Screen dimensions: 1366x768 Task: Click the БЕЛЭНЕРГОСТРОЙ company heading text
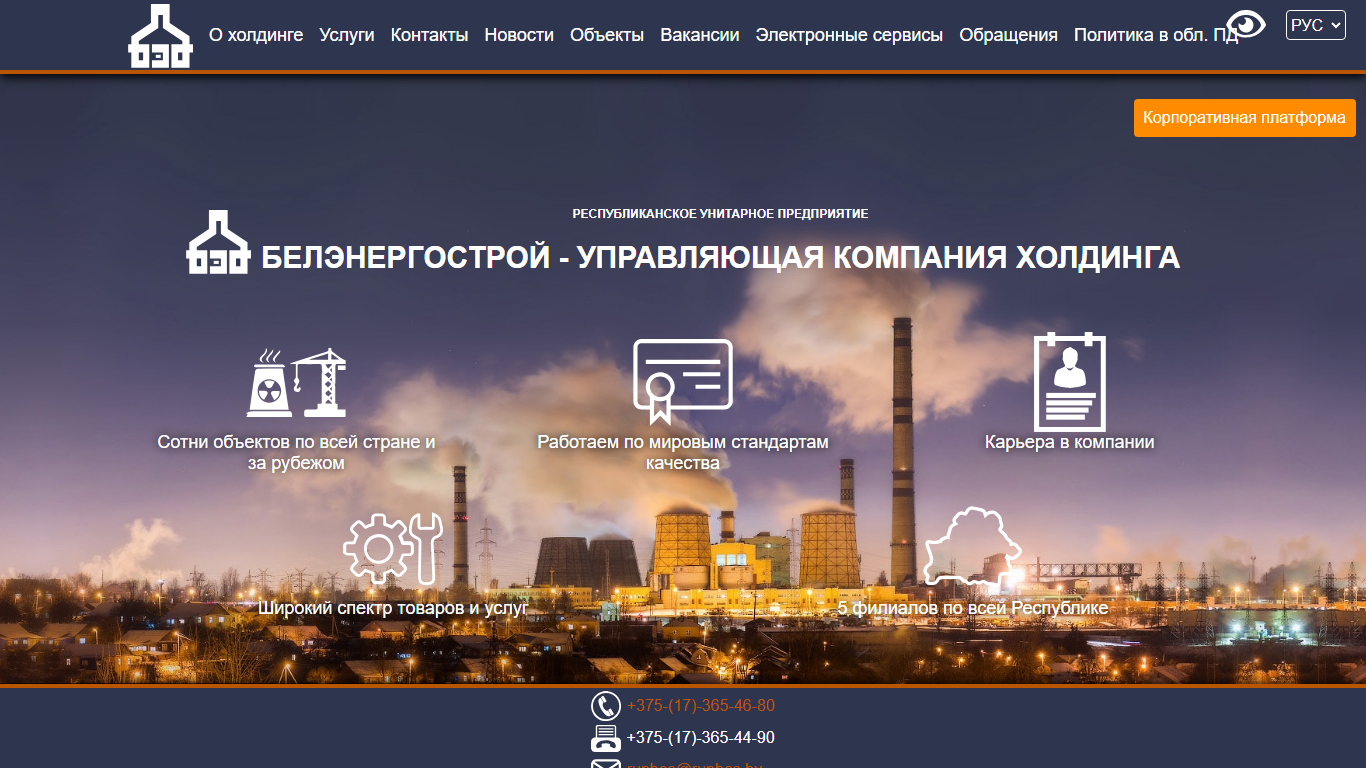pos(720,257)
